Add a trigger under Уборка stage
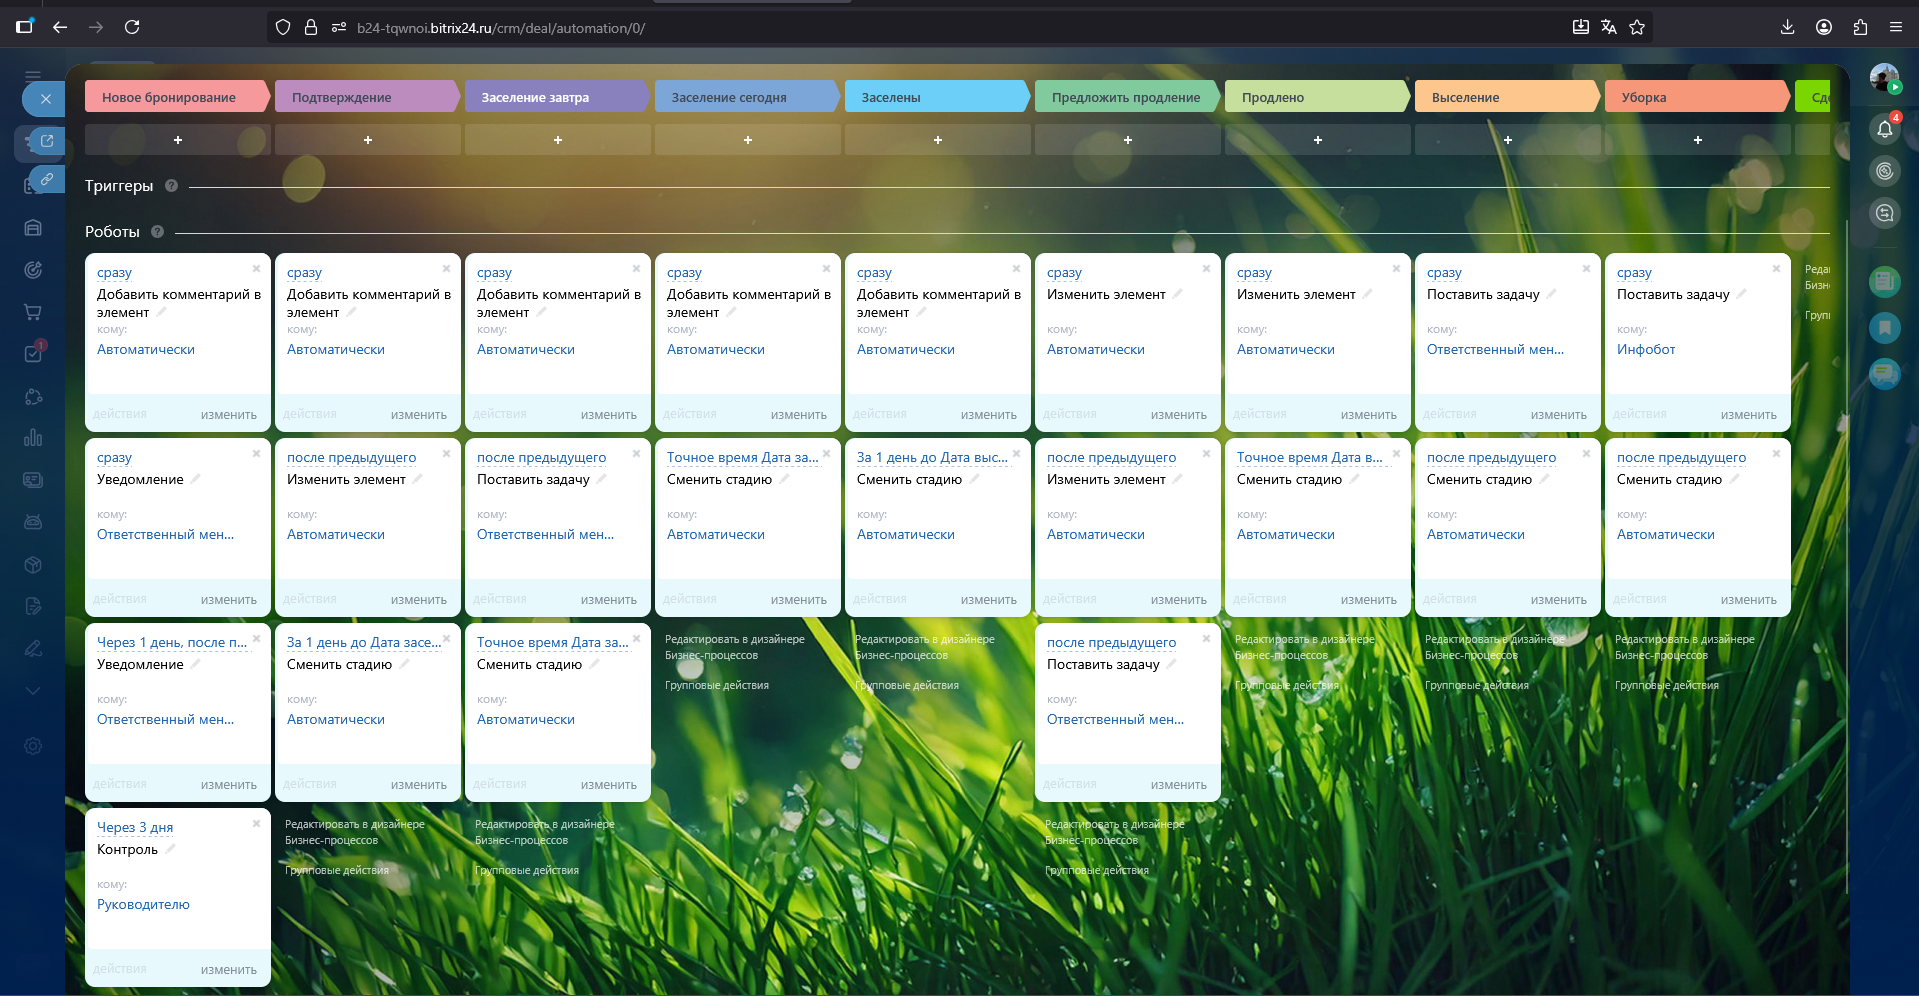The width and height of the screenshot is (1919, 996). click(1698, 140)
